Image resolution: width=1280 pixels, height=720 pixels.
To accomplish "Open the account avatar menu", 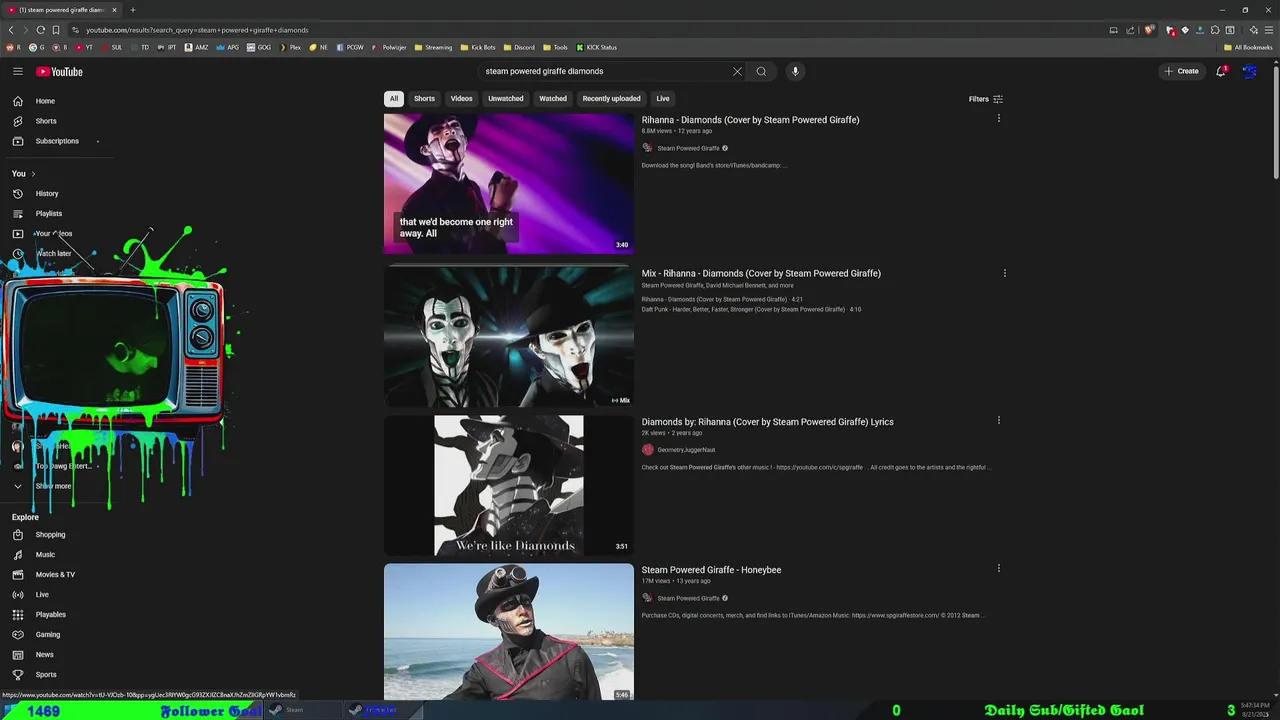I will (x=1249, y=71).
